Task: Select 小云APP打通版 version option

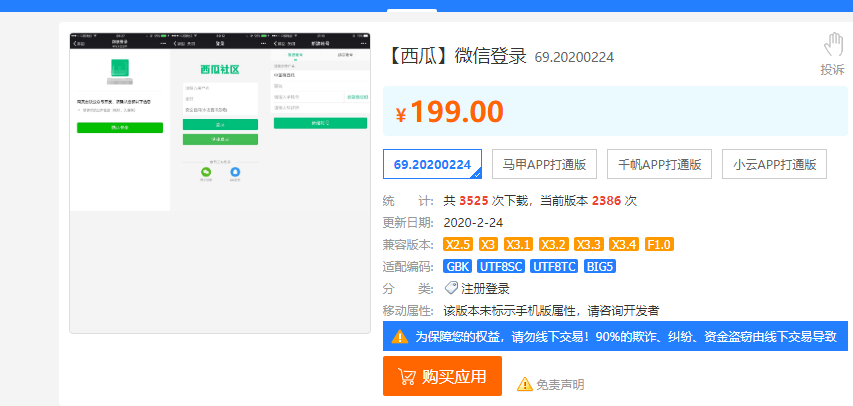Action: click(774, 164)
